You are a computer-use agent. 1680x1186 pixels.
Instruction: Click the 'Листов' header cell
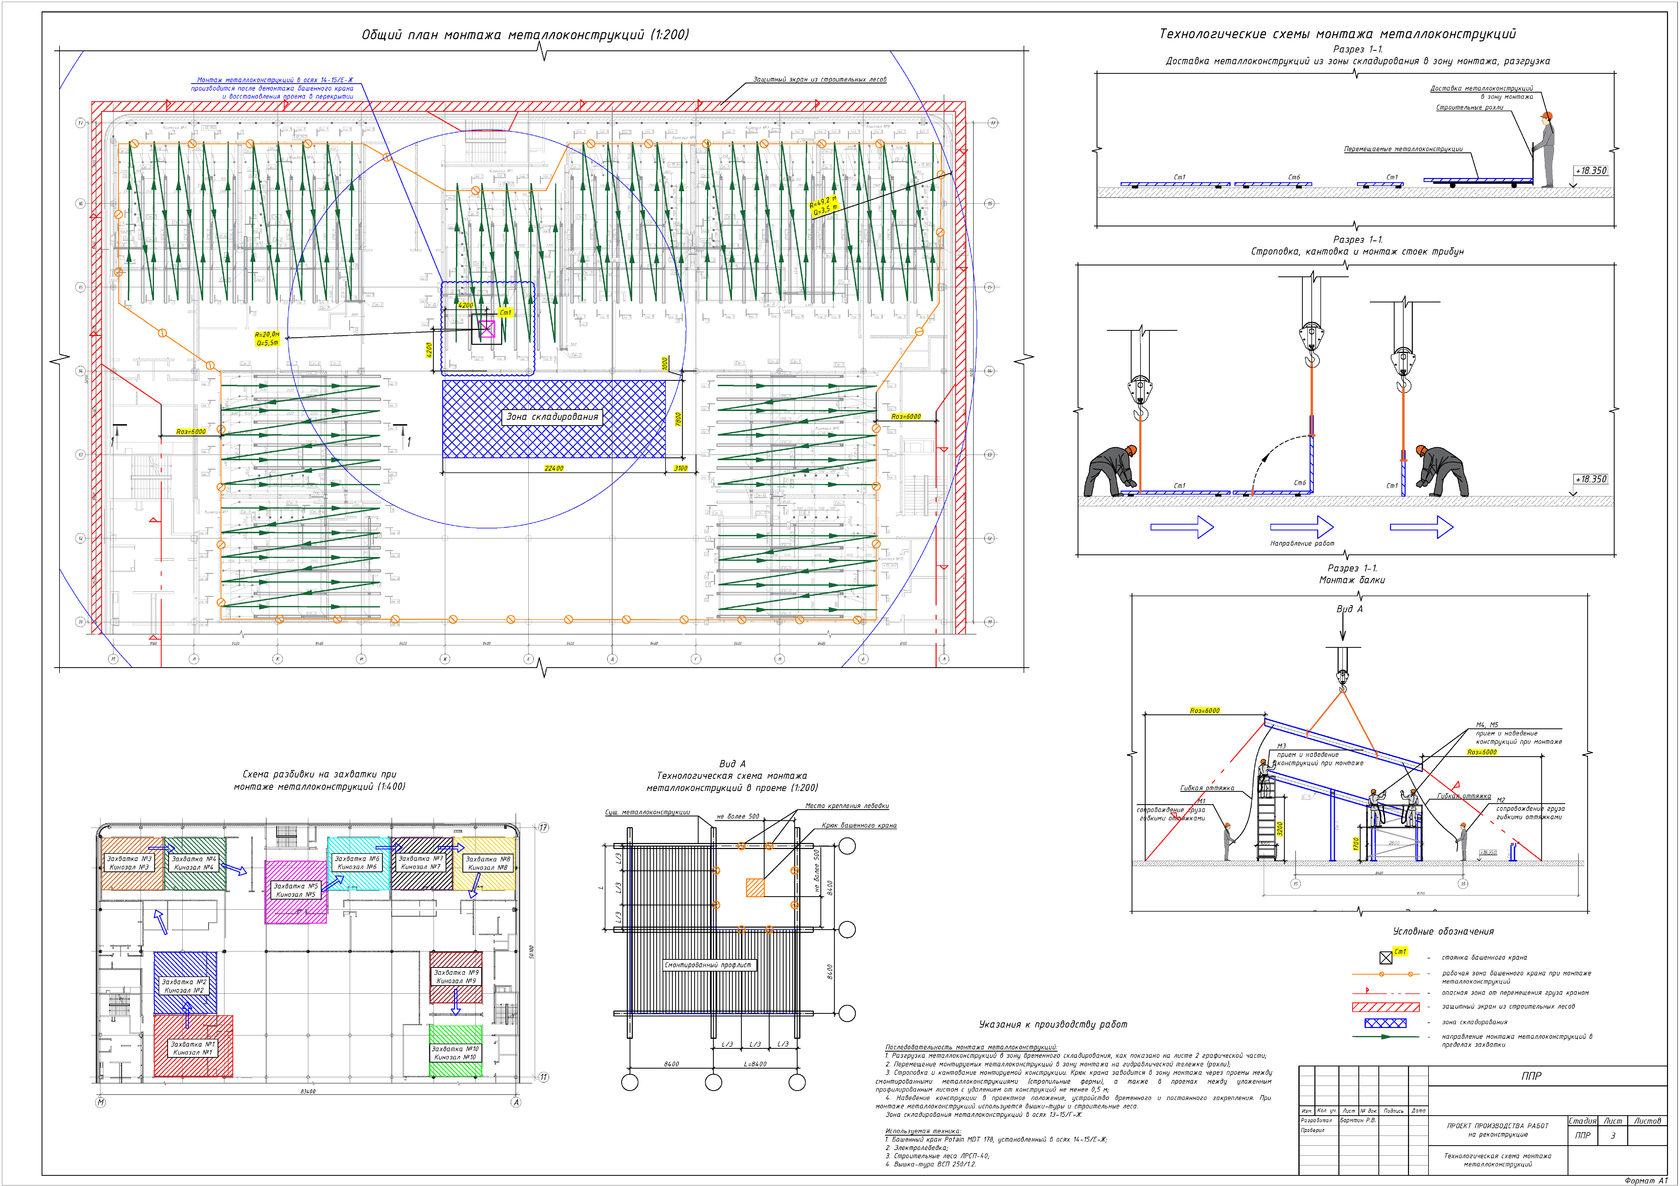tap(1647, 1121)
